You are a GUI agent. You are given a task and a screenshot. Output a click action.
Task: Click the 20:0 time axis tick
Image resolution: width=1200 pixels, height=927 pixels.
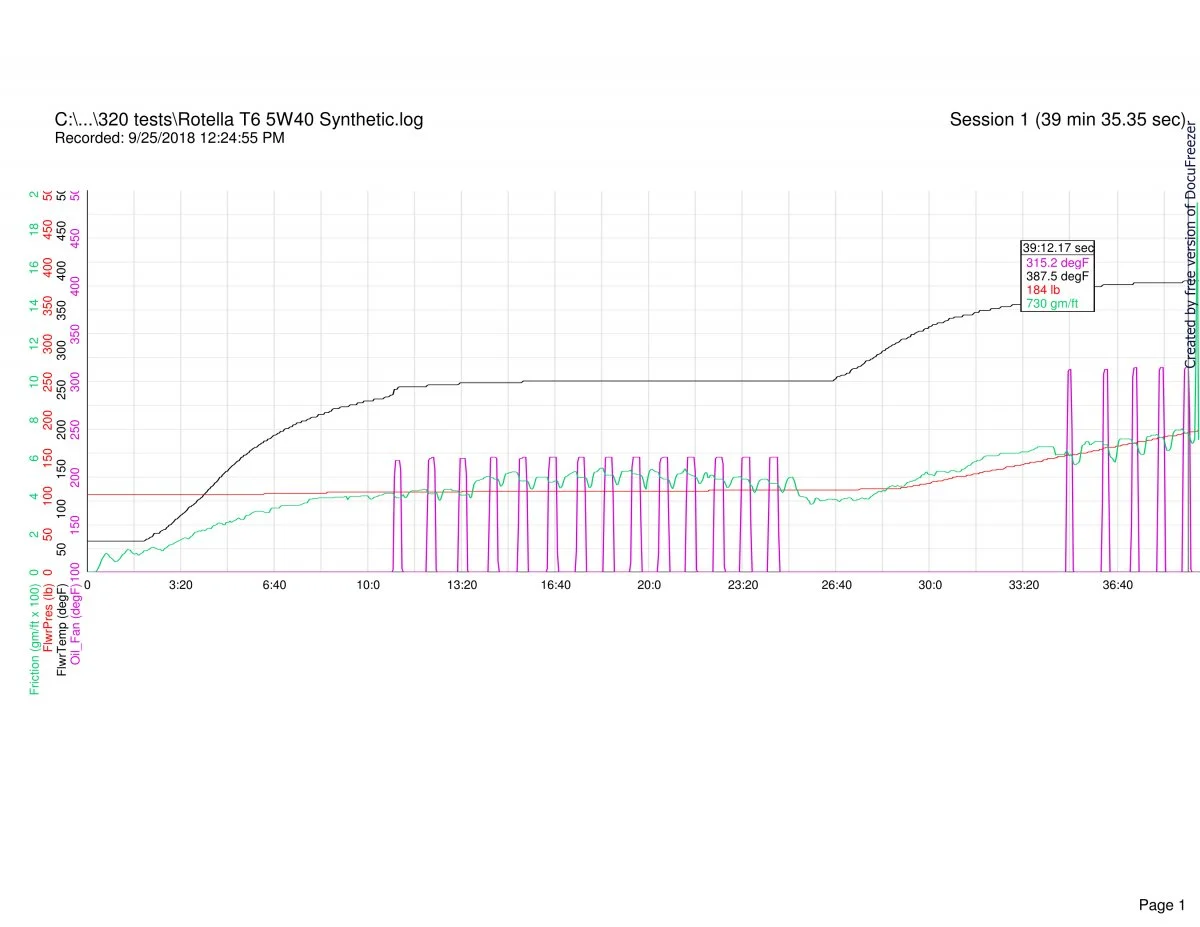tap(649, 584)
